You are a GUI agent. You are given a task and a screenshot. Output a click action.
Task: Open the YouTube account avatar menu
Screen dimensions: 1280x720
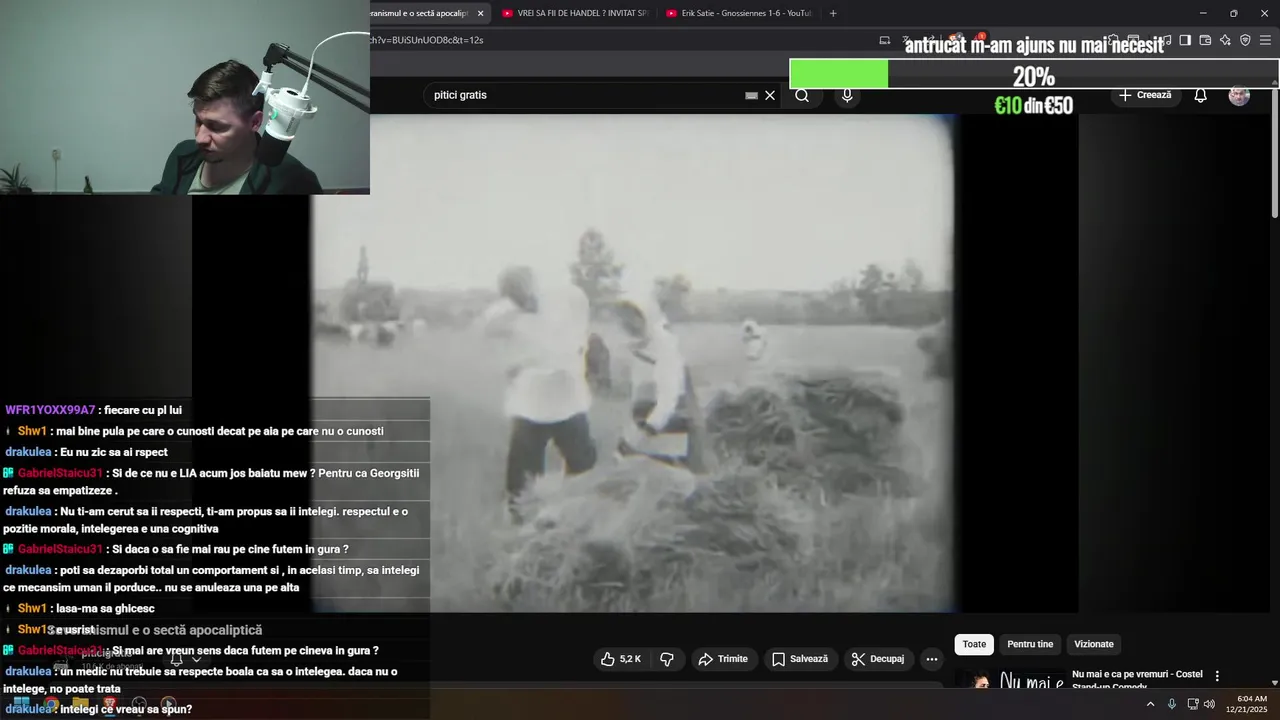pos(1239,95)
